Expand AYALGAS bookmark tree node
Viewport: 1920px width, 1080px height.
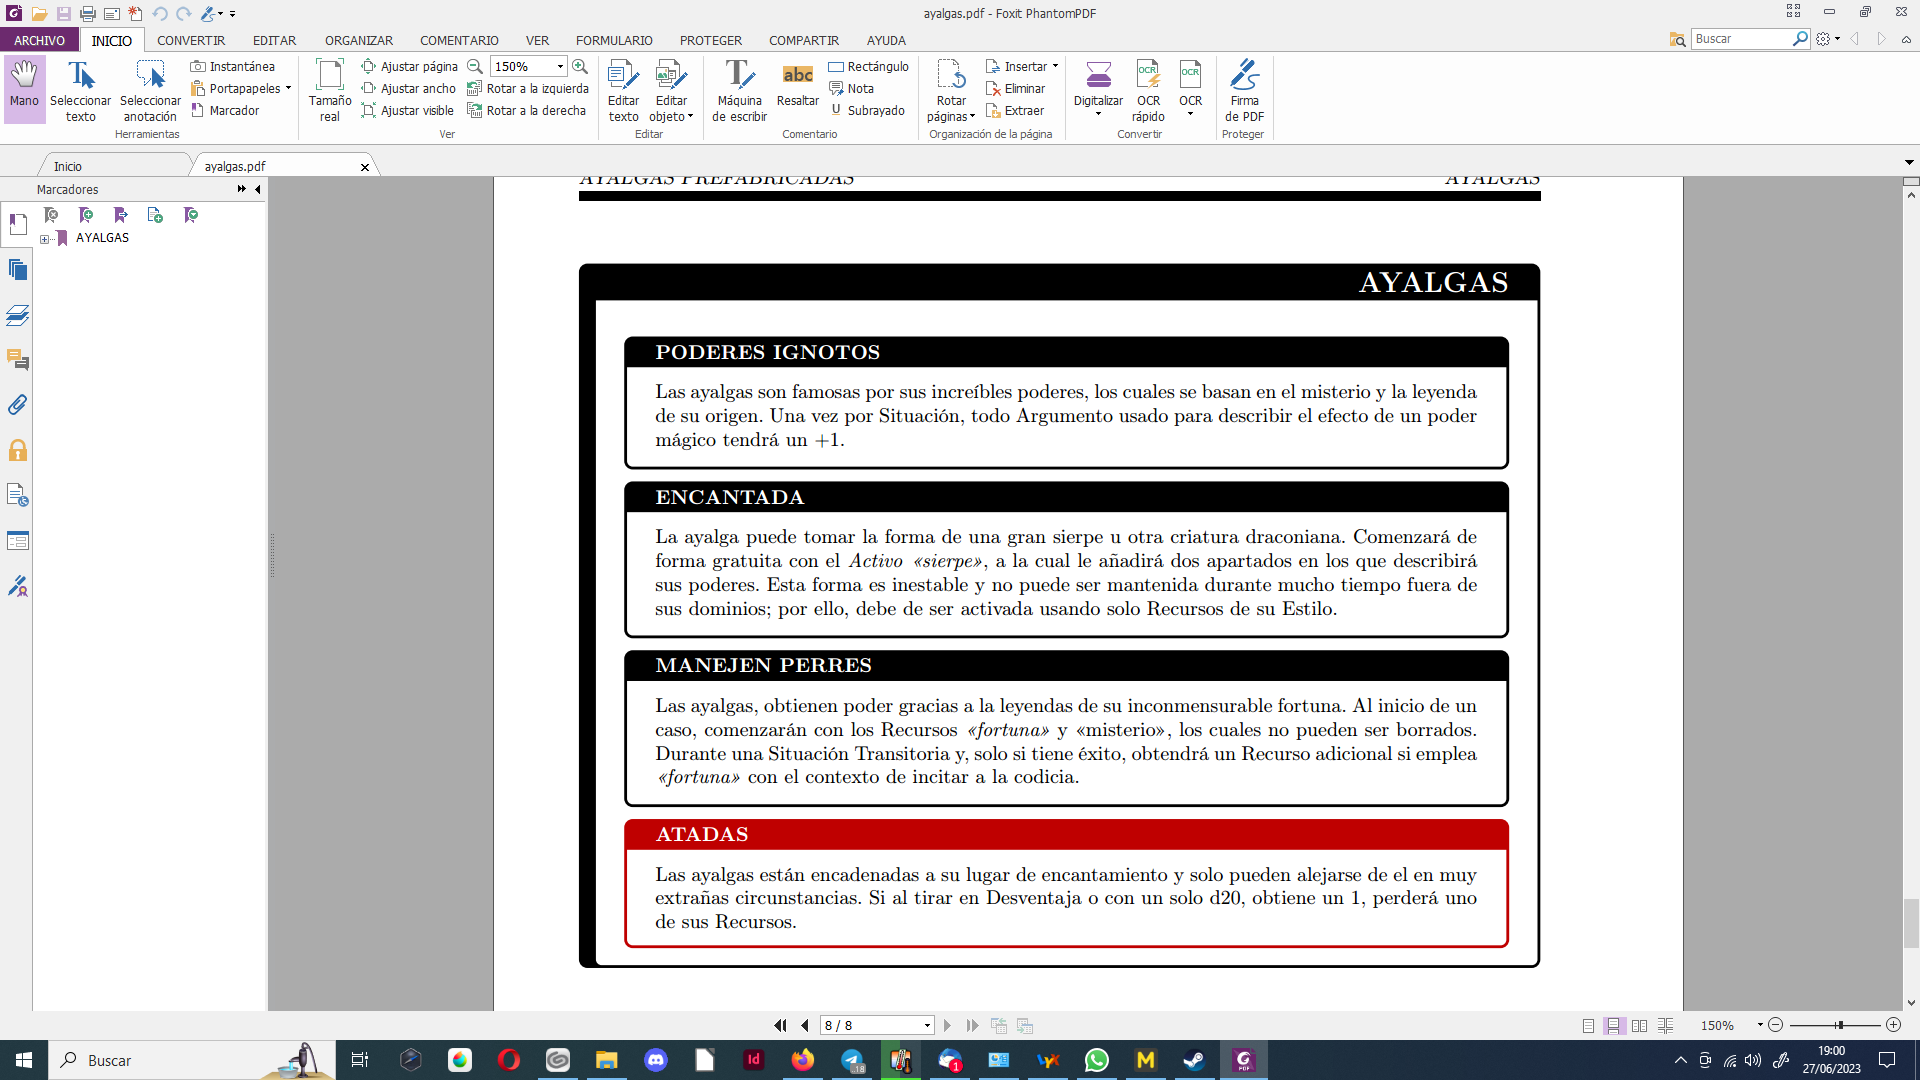coord(44,239)
